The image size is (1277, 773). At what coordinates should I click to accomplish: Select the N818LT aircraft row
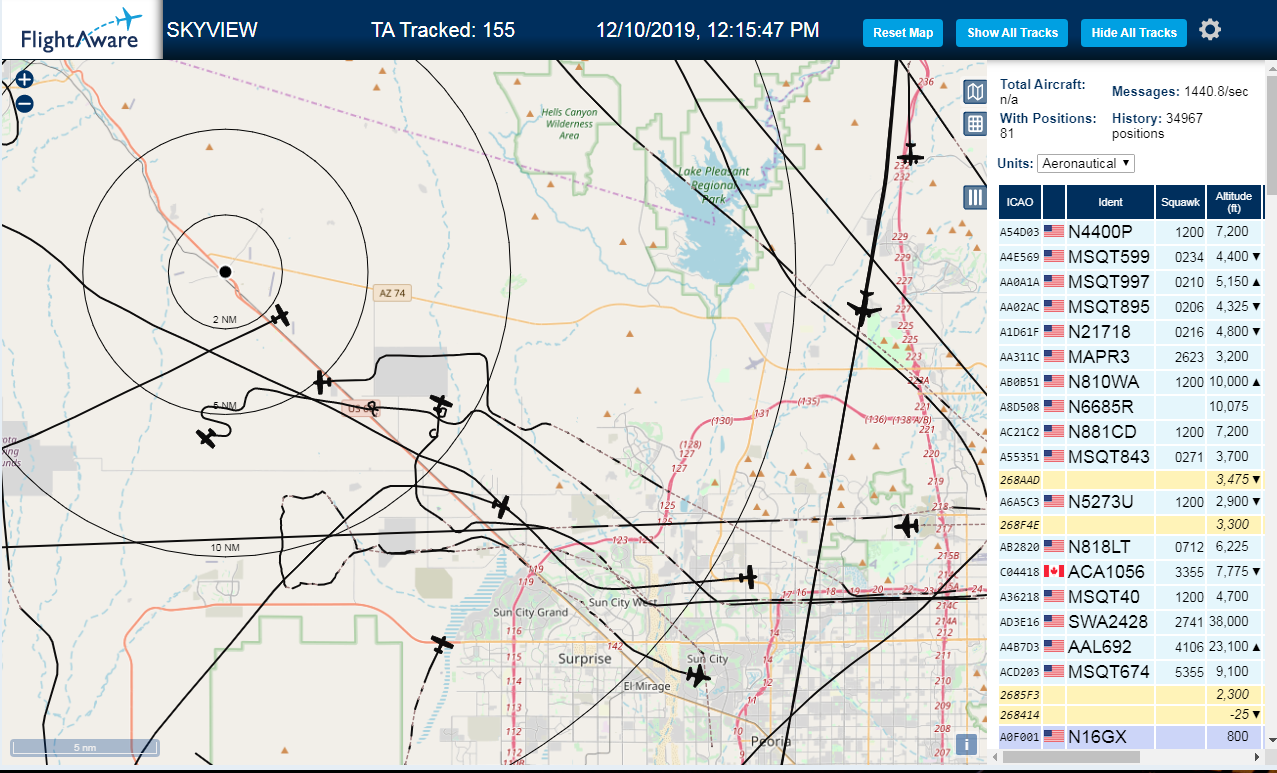pyautogui.click(x=1130, y=546)
